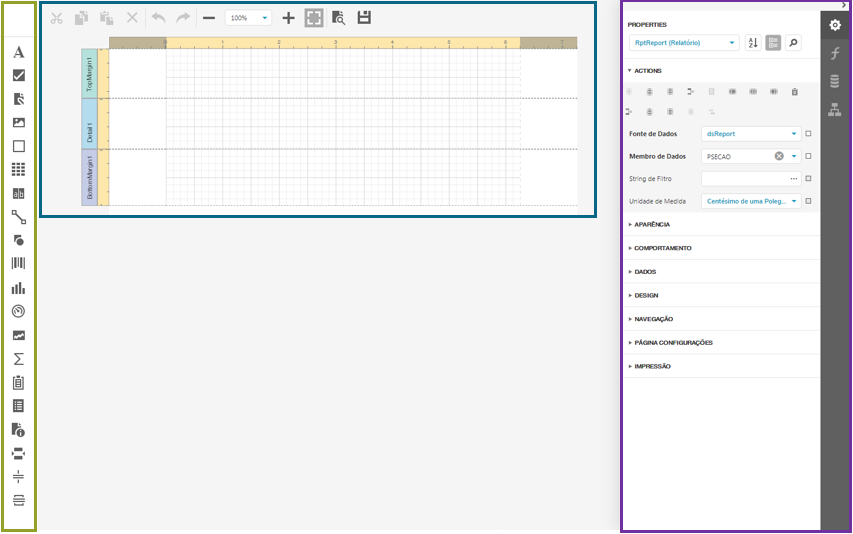The height and width of the screenshot is (534, 853).
Task: Click the square marker beside Membro de Dados
Action: coord(808,157)
